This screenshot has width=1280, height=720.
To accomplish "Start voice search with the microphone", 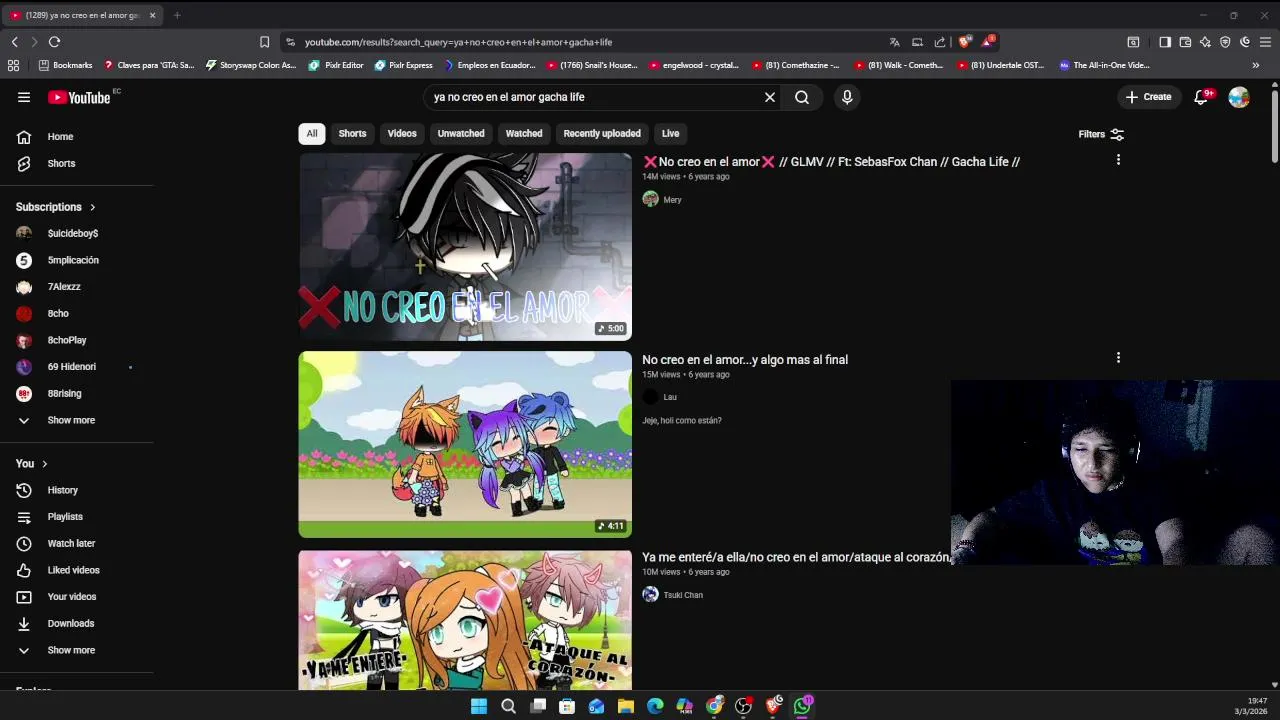I will pyautogui.click(x=847, y=97).
